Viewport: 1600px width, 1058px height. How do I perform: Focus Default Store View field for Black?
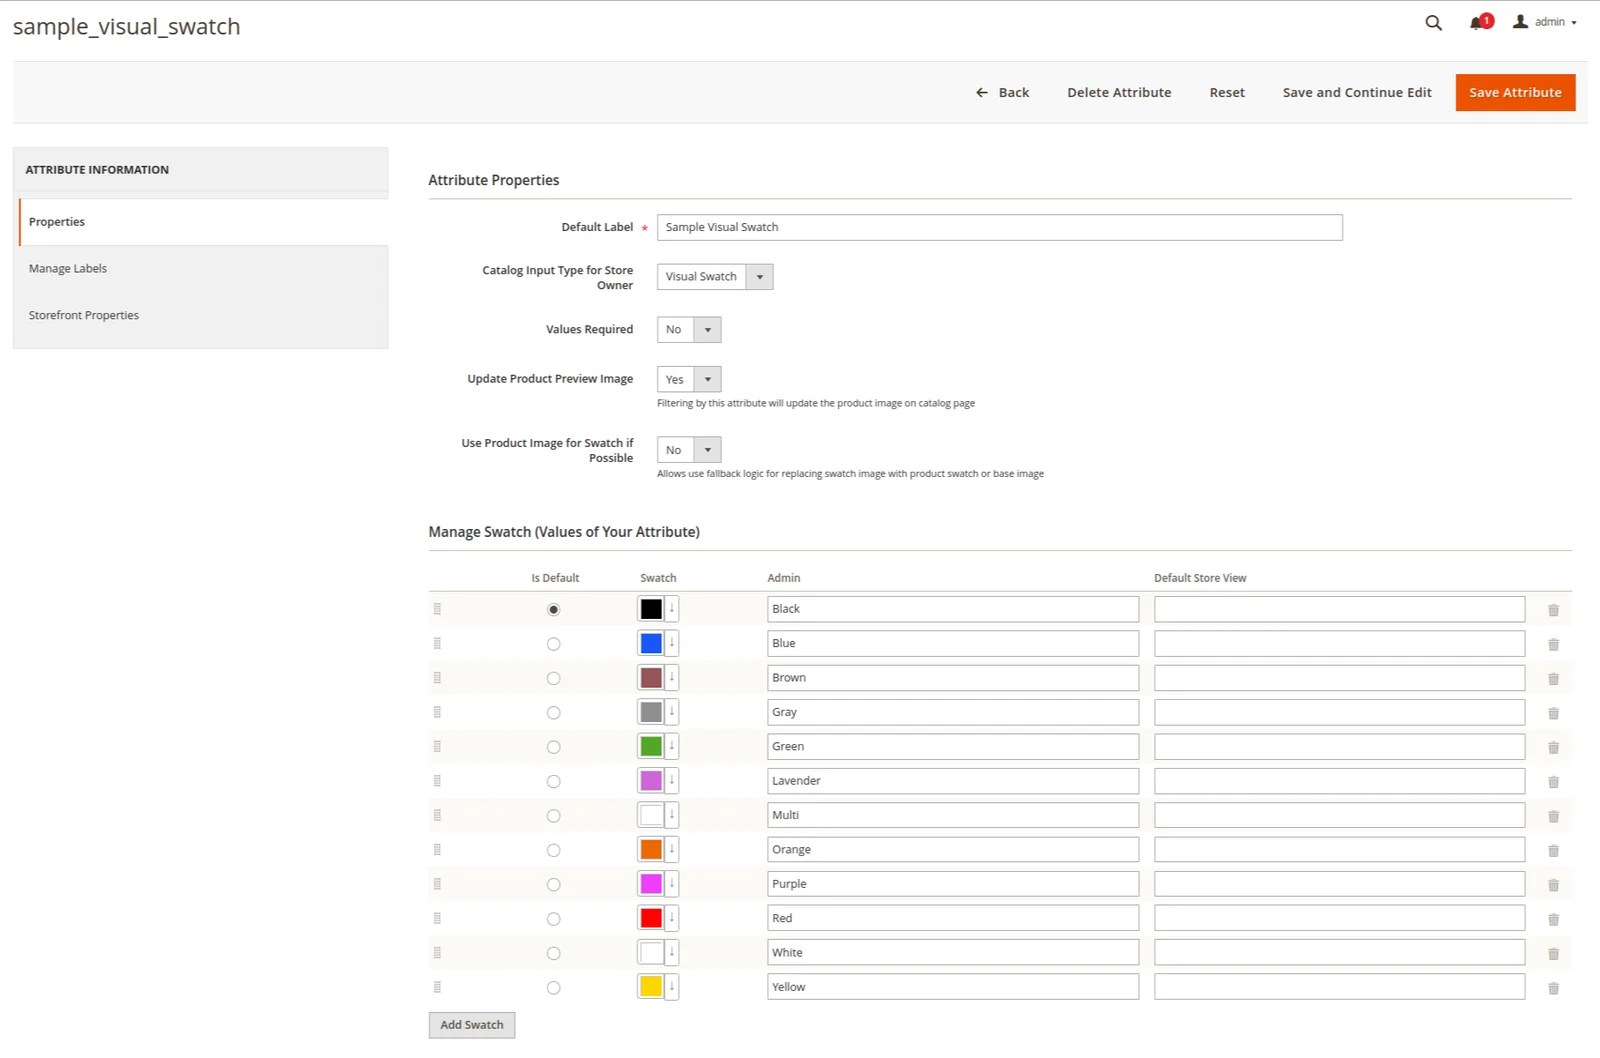(1340, 609)
